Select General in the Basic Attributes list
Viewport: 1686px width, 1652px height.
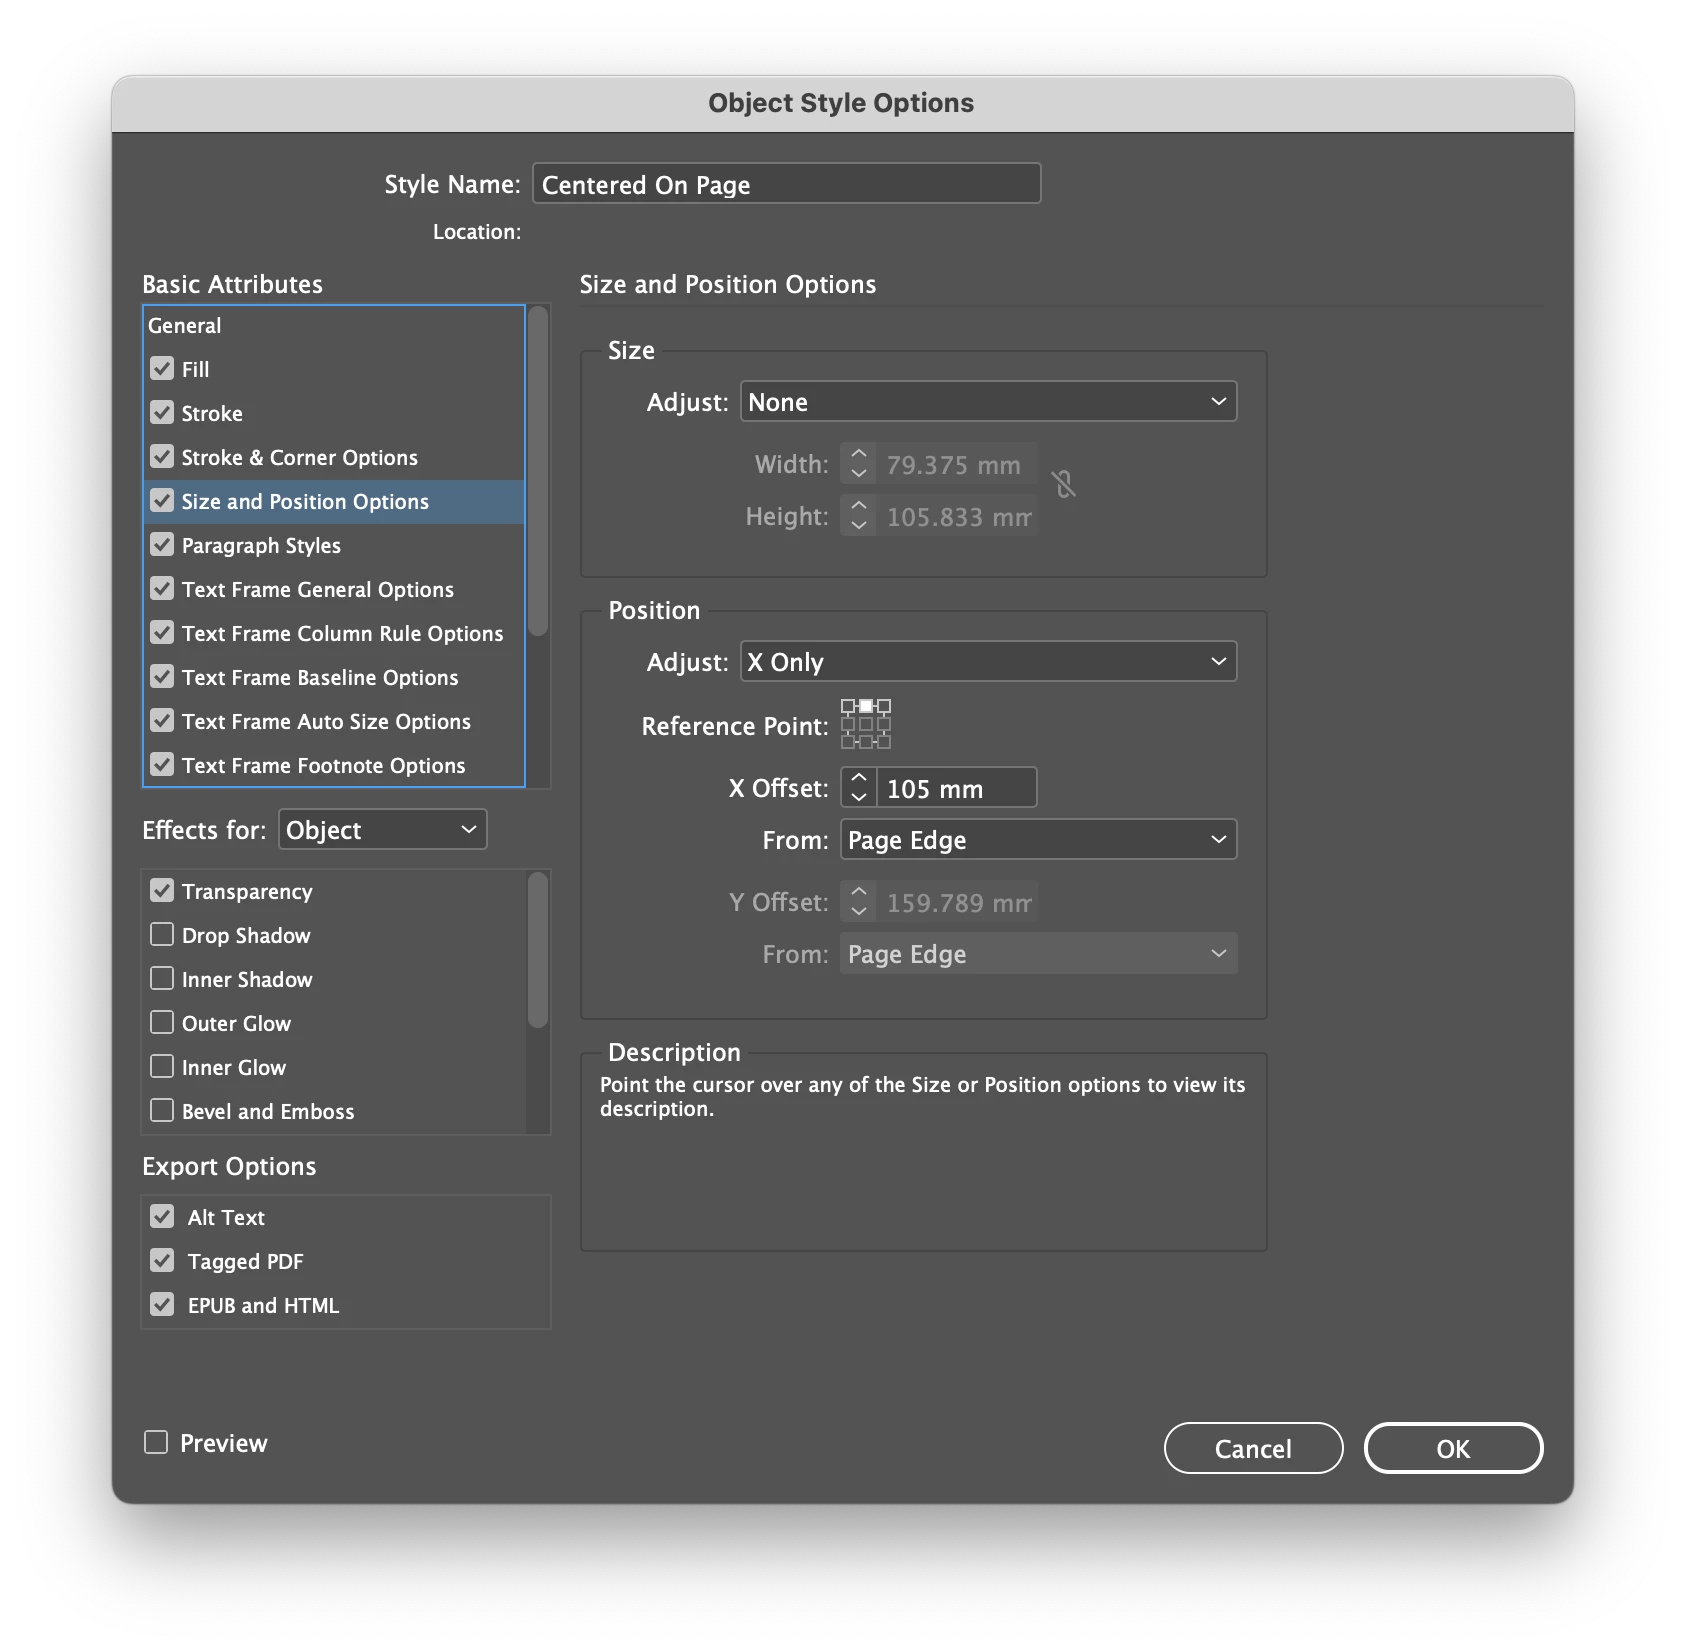point(185,326)
